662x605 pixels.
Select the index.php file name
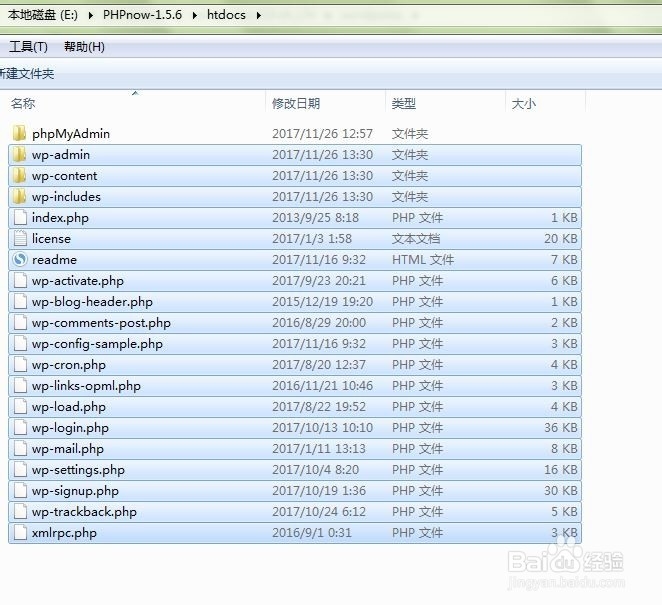[60, 218]
